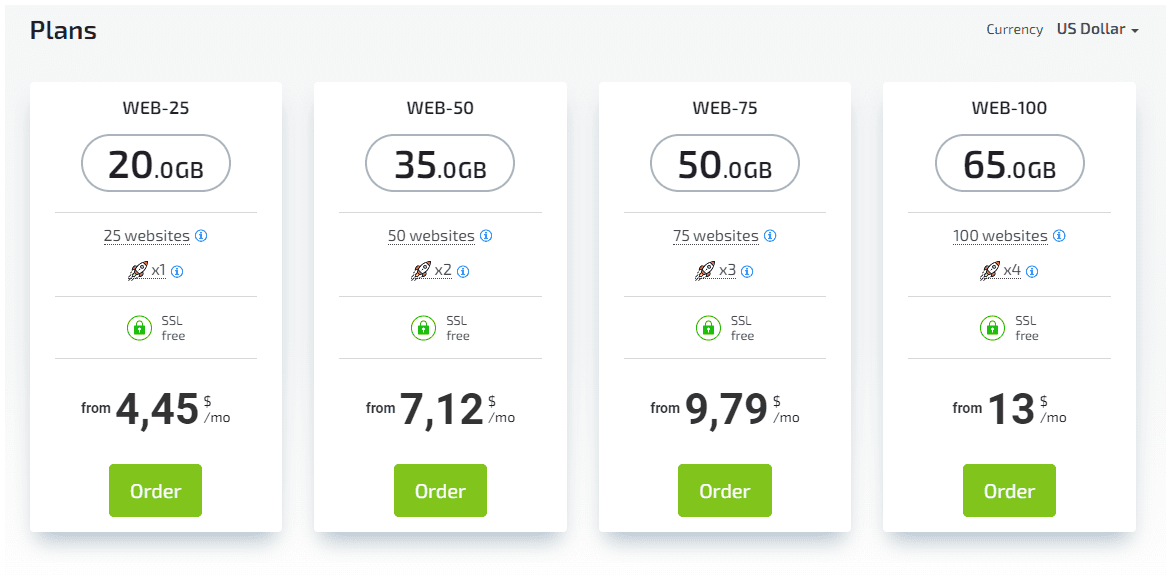Order the WEB-50 plan
The height and width of the screenshot is (578, 1171).
(441, 491)
